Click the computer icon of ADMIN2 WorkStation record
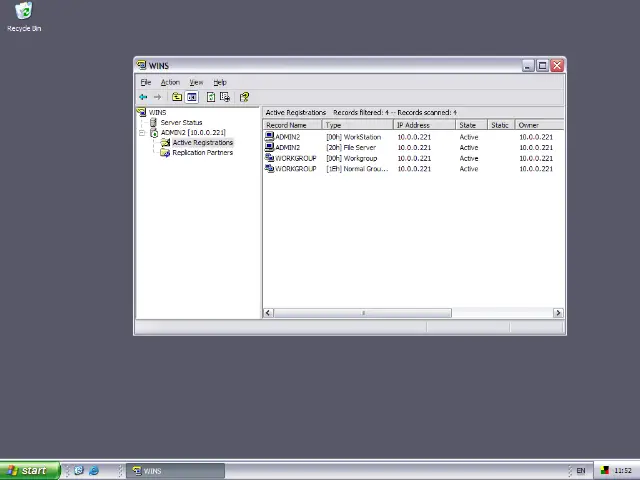The image size is (640, 480). pyautogui.click(x=269, y=136)
